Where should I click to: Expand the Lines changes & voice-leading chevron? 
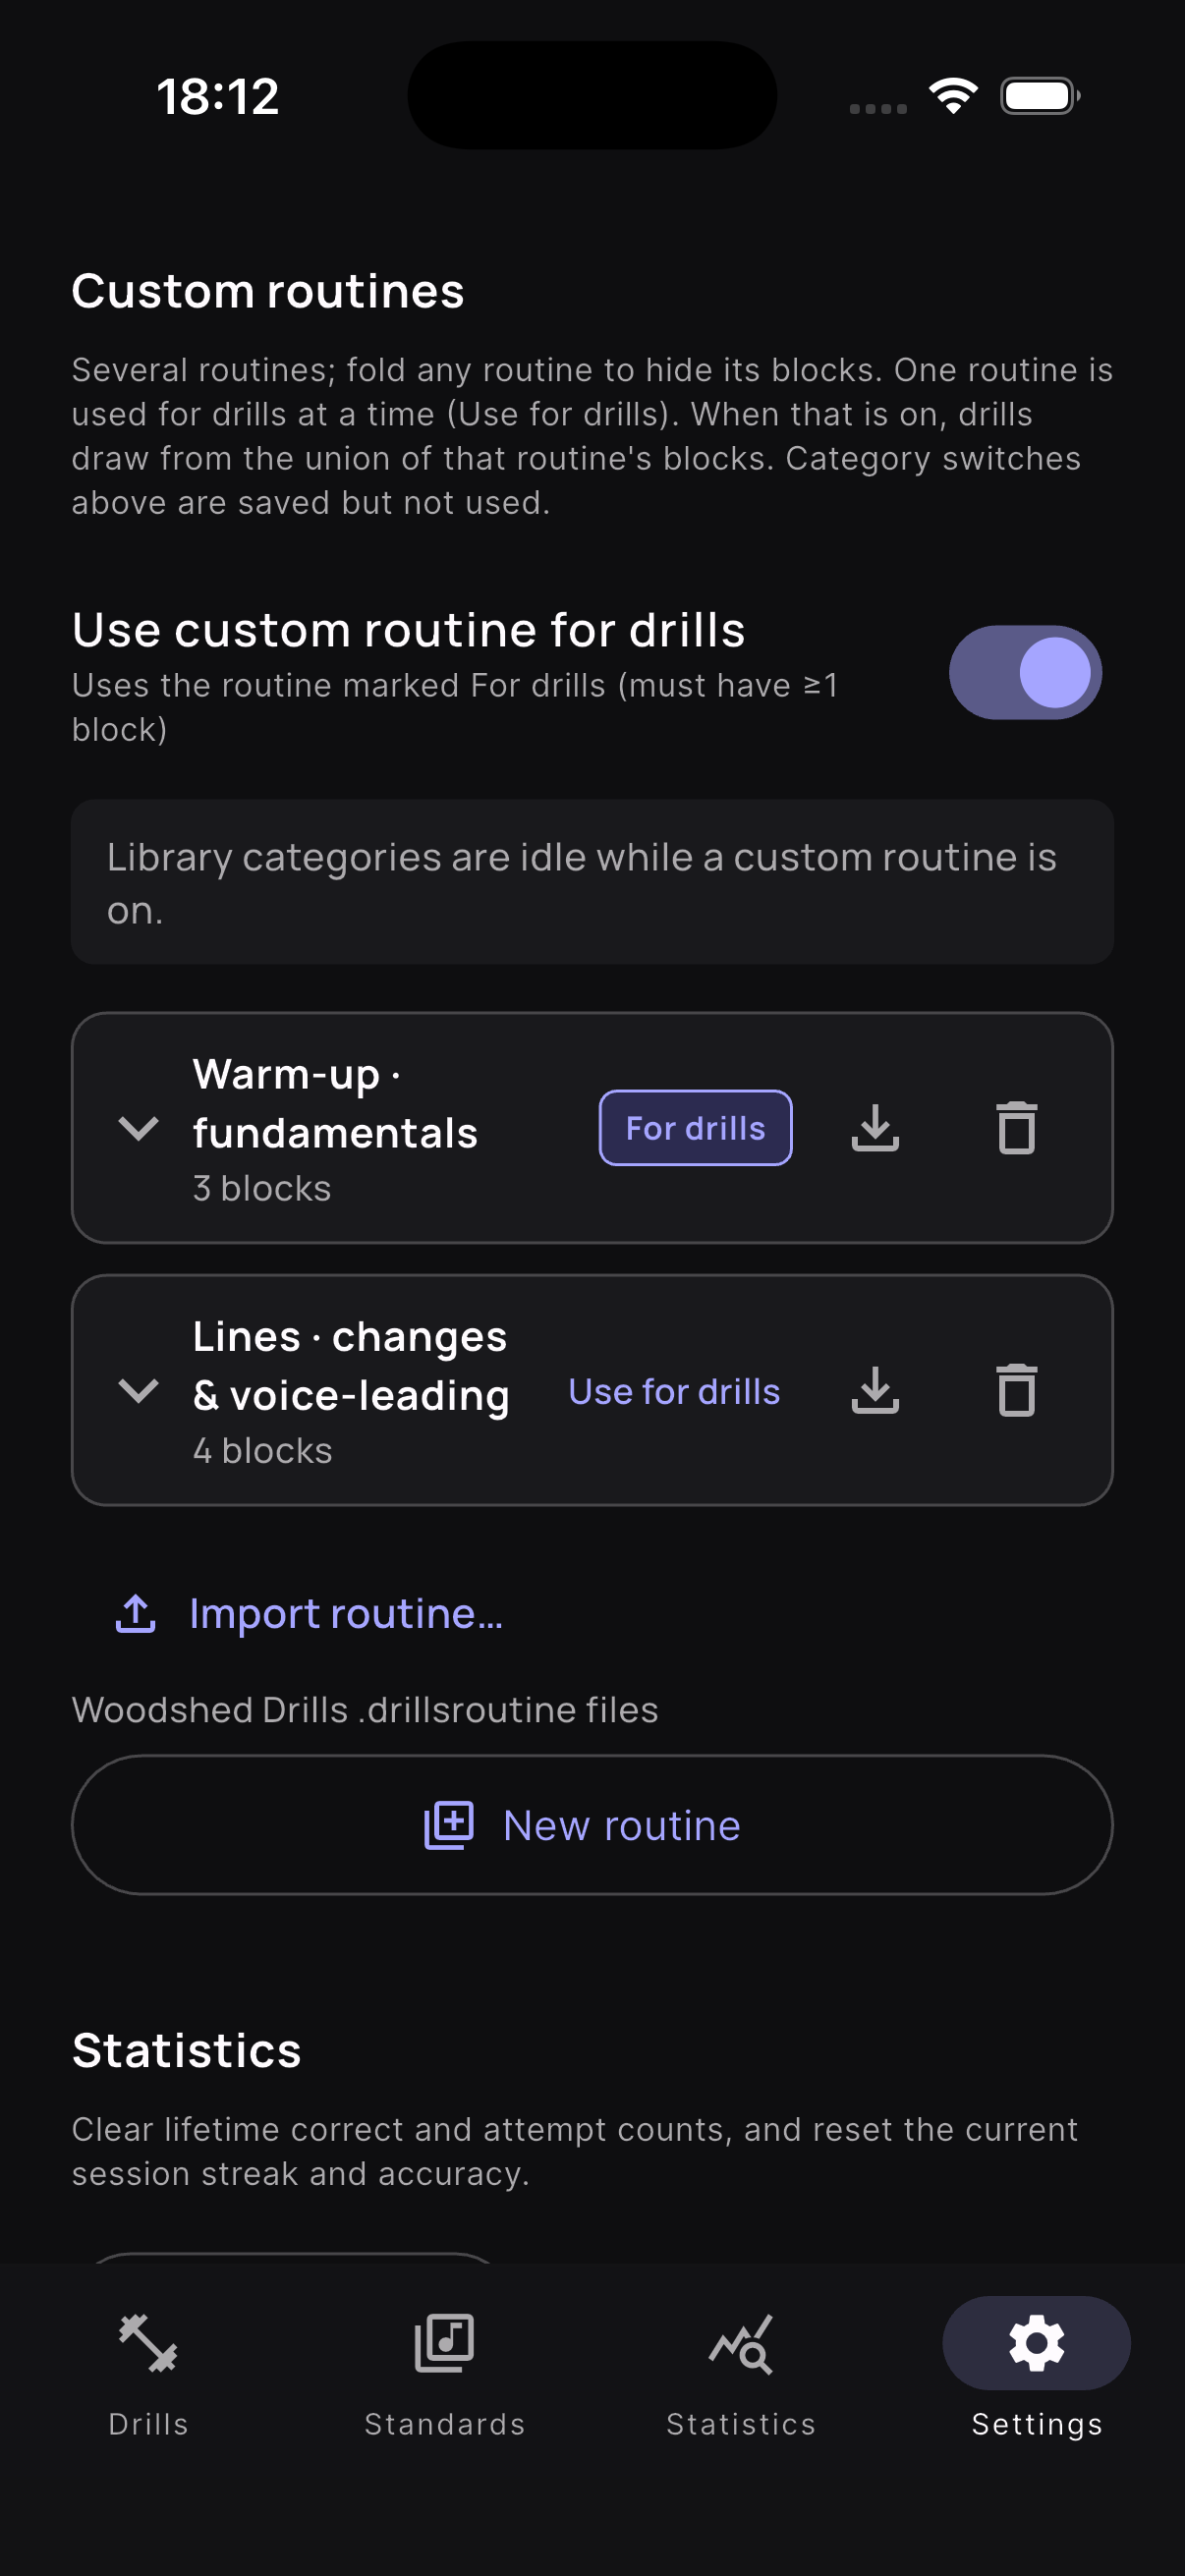click(x=138, y=1390)
